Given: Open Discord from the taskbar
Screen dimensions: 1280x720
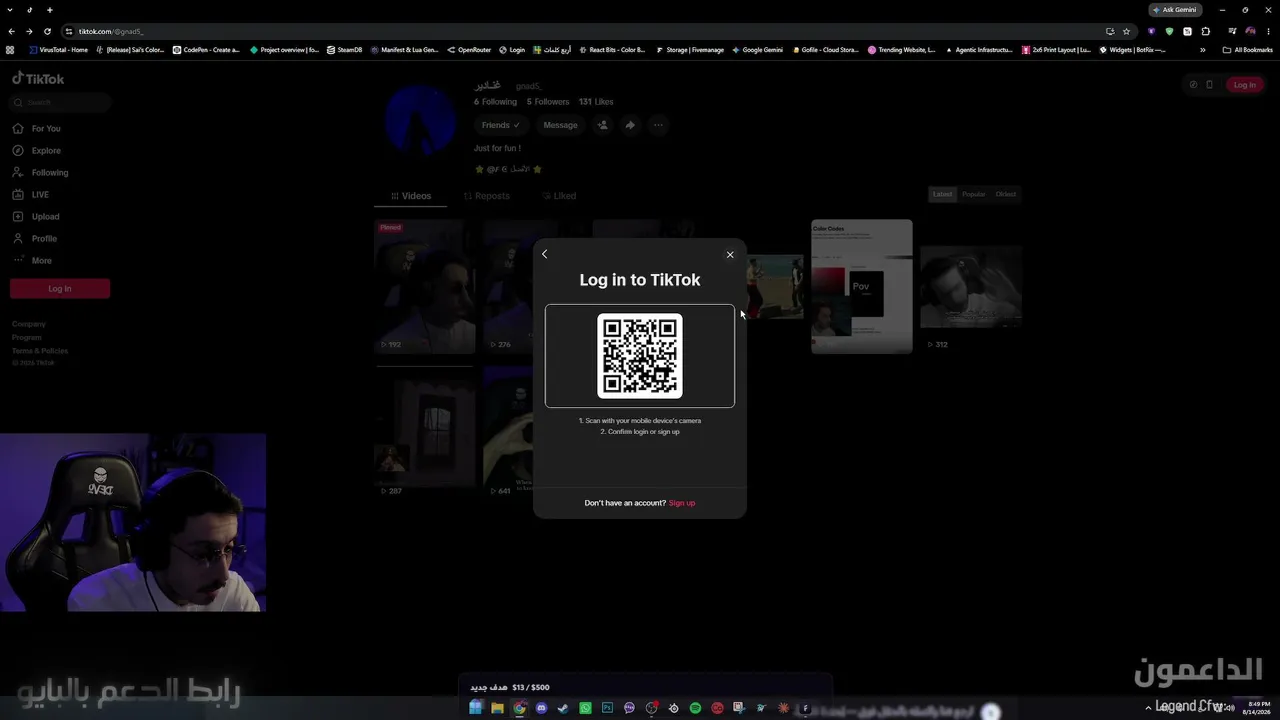Looking at the screenshot, I should [541, 708].
